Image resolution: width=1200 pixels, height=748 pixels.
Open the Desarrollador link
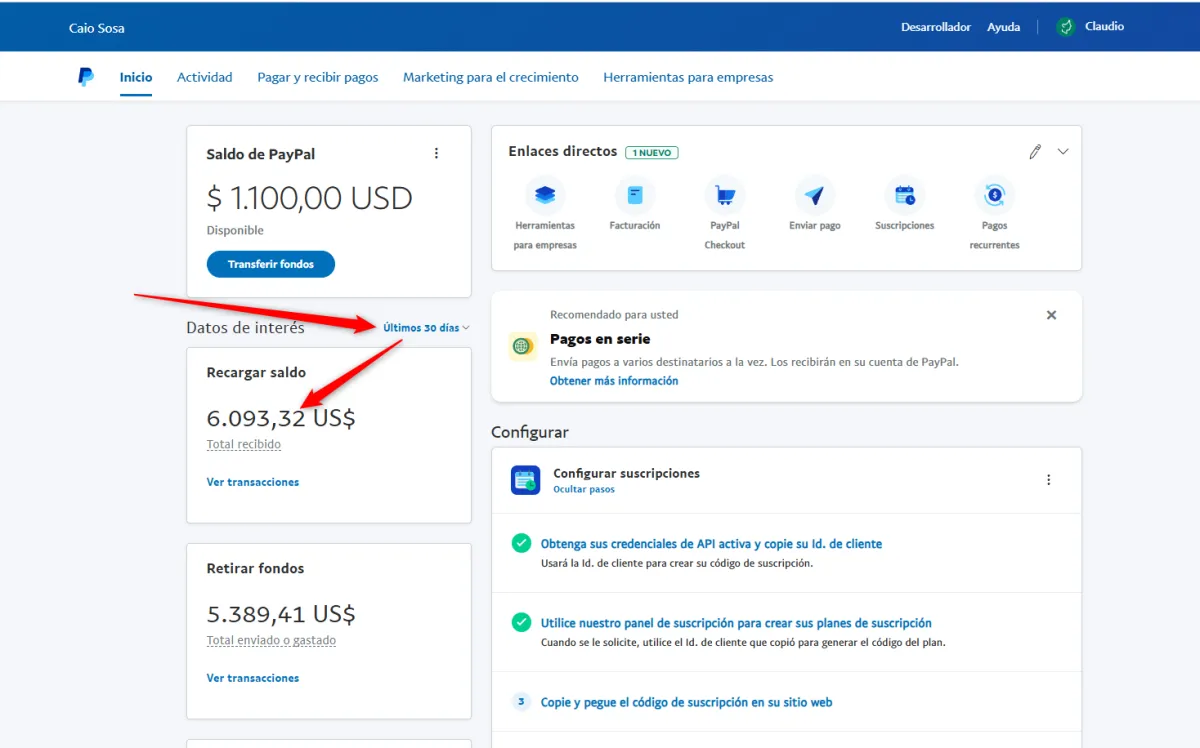click(x=936, y=27)
